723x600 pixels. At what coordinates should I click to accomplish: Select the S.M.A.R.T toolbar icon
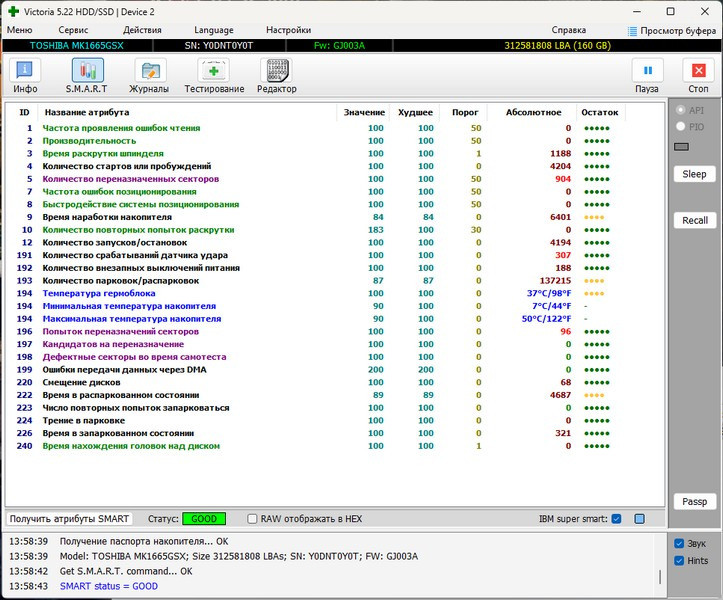click(88, 72)
